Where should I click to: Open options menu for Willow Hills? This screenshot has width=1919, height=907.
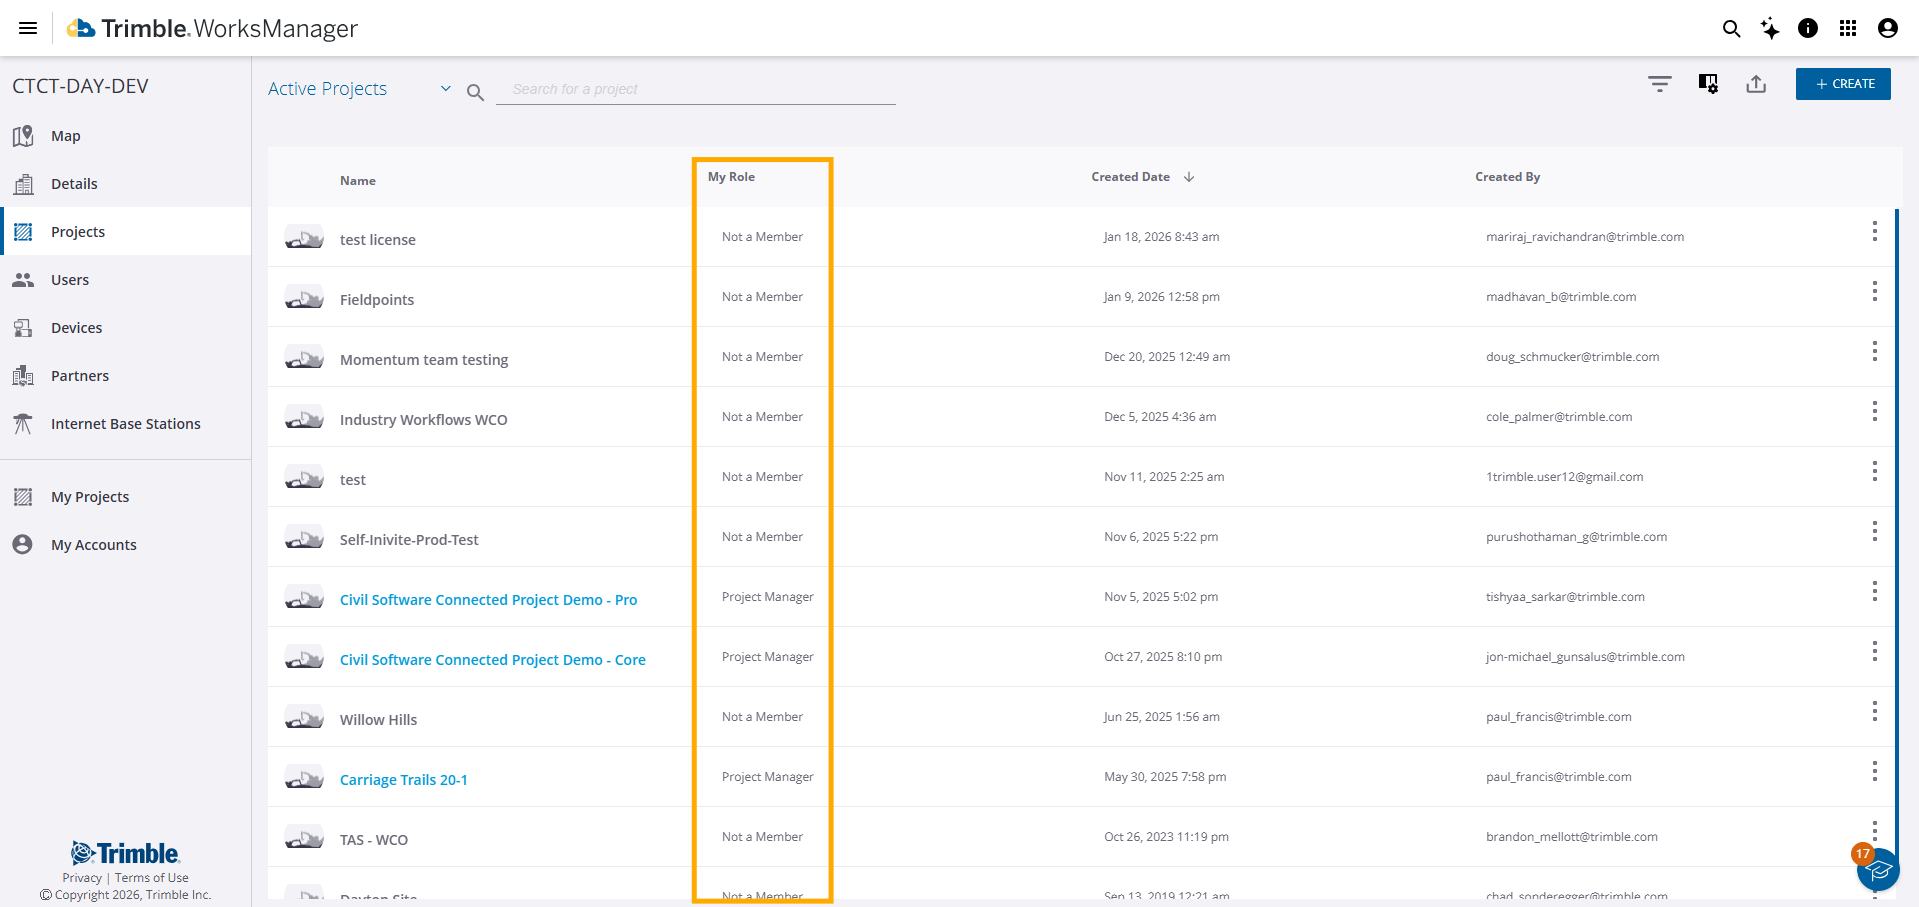1875,711
